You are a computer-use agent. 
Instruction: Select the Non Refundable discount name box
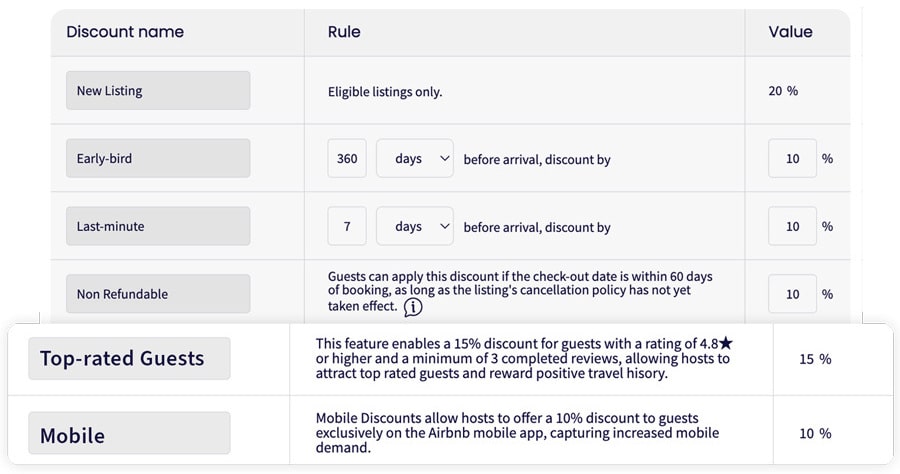click(x=158, y=294)
